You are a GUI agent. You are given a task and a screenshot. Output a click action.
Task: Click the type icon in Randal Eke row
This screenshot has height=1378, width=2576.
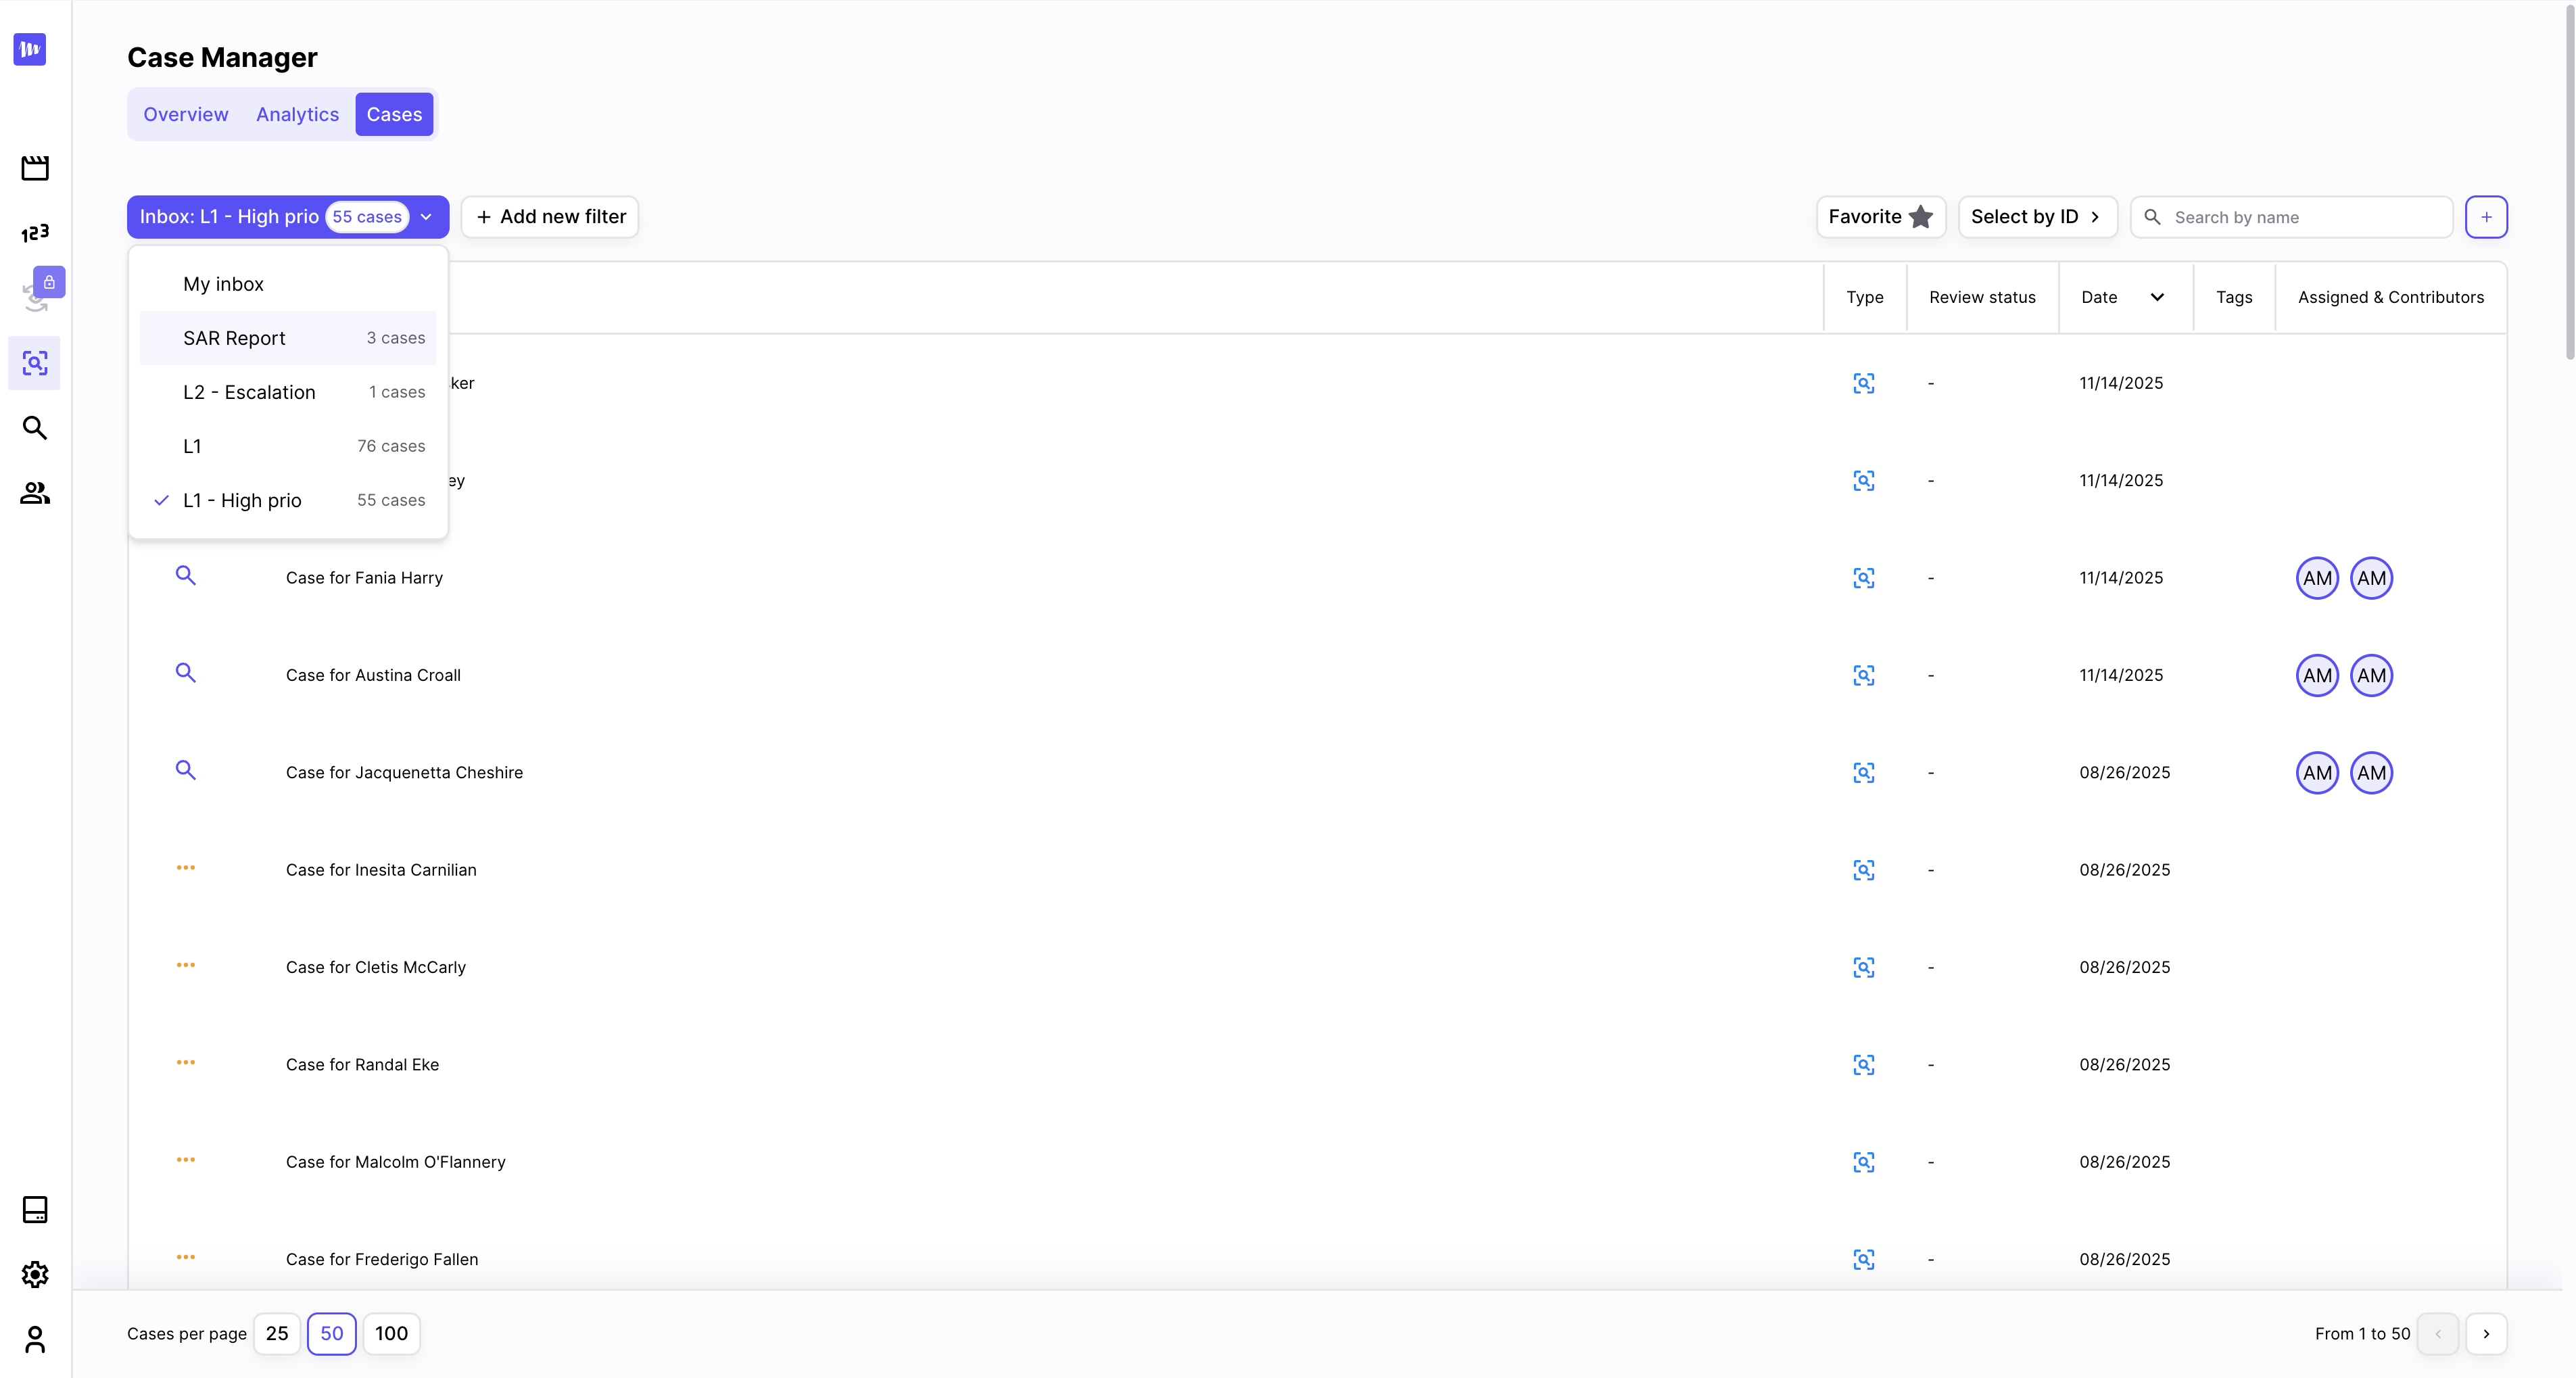point(1864,1065)
